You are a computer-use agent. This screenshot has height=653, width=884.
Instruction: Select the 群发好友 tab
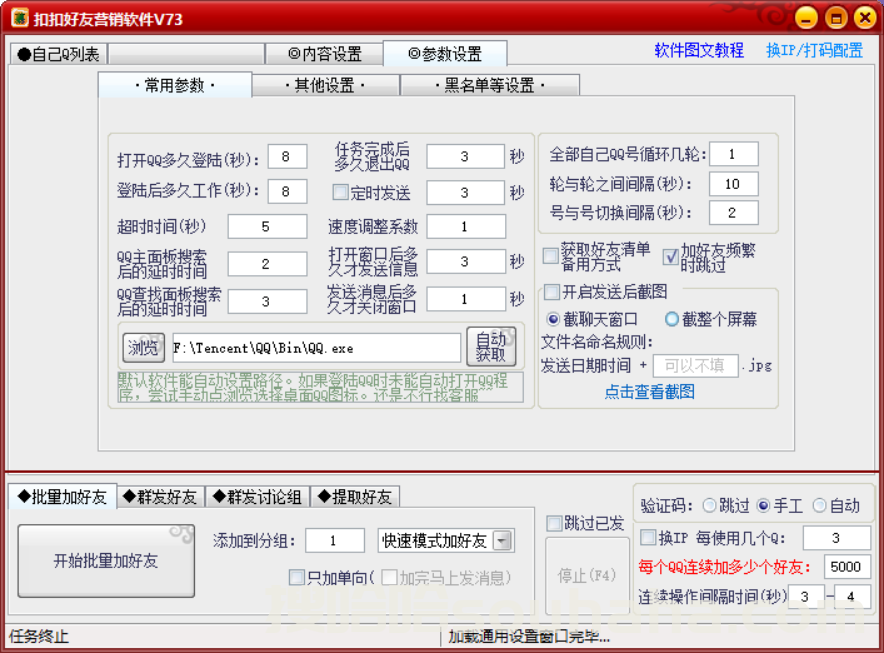tap(160, 495)
